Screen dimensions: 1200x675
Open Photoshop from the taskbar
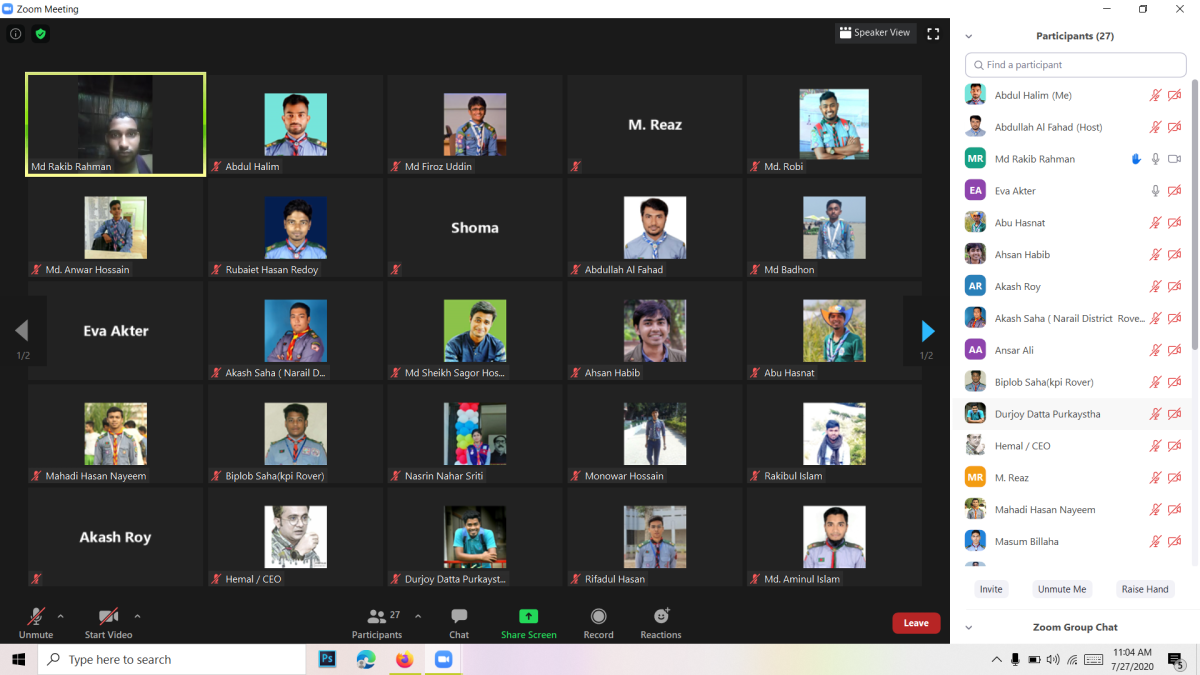pos(327,660)
